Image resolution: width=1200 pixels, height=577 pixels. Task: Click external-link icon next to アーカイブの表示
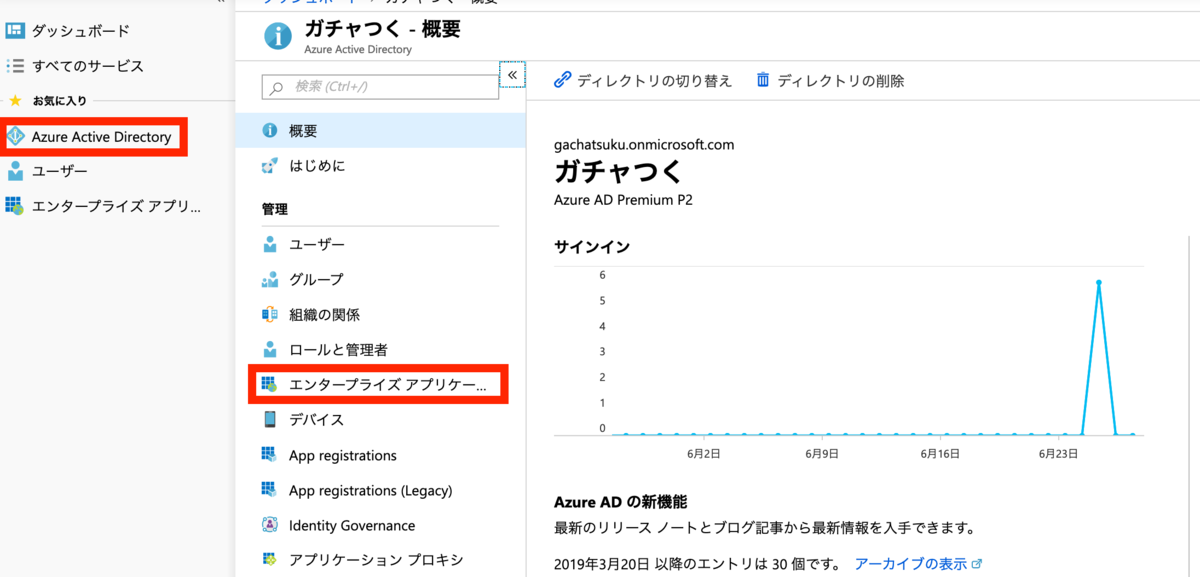click(x=977, y=564)
